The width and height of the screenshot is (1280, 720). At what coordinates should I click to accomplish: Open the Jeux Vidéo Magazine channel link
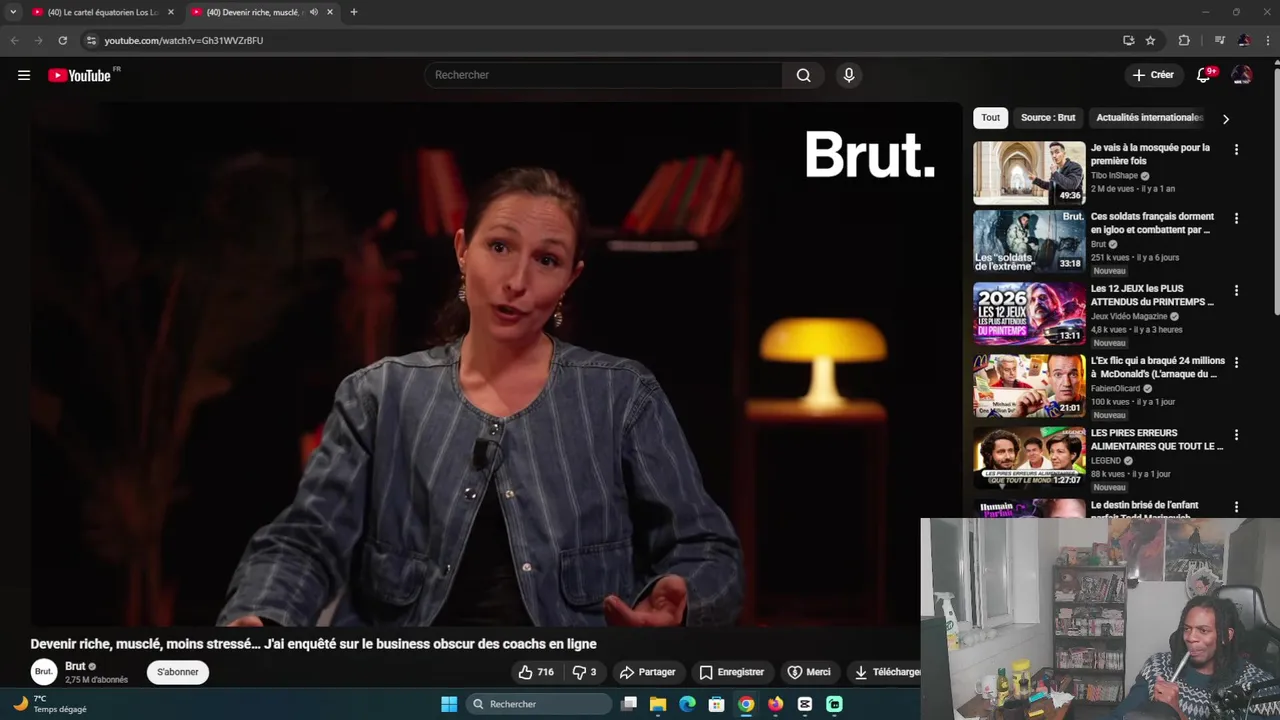[1129, 317]
